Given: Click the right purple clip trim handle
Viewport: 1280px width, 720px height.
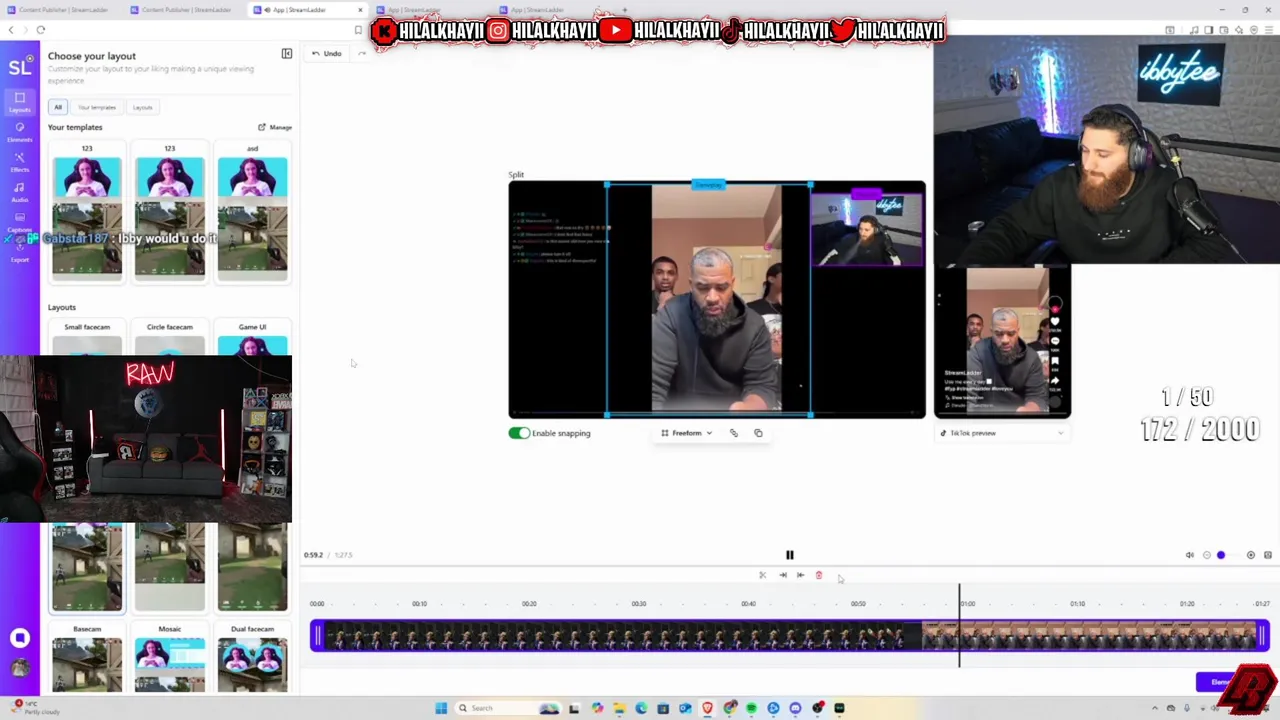Looking at the screenshot, I should (x=1263, y=636).
